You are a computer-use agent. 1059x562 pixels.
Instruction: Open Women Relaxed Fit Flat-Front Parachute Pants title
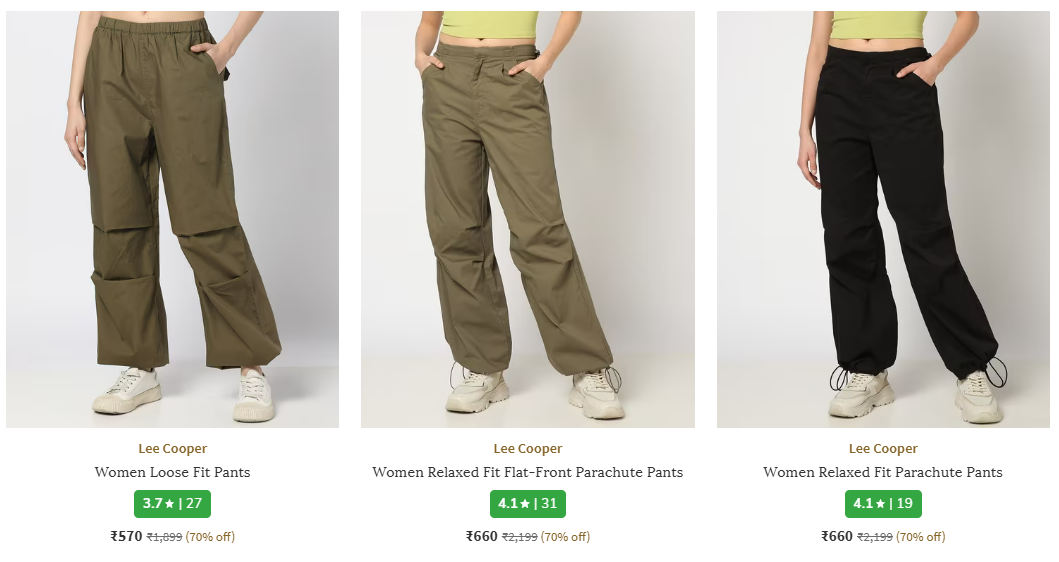pos(527,472)
